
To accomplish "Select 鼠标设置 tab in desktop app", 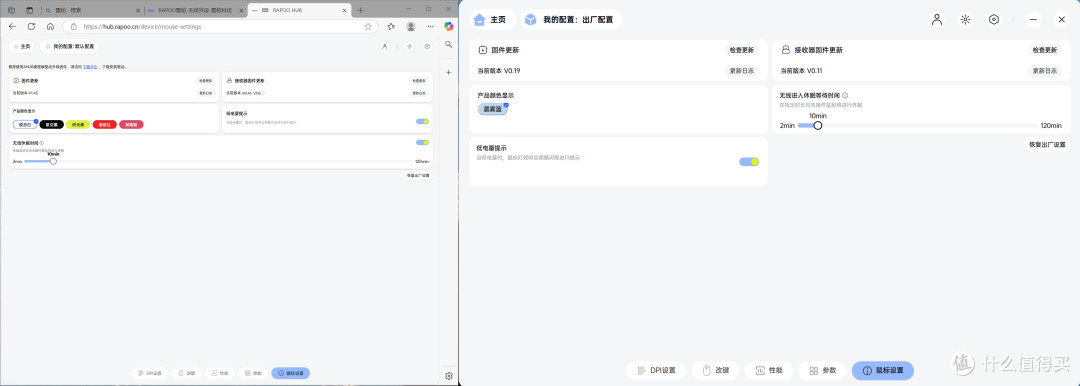I will tap(883, 370).
